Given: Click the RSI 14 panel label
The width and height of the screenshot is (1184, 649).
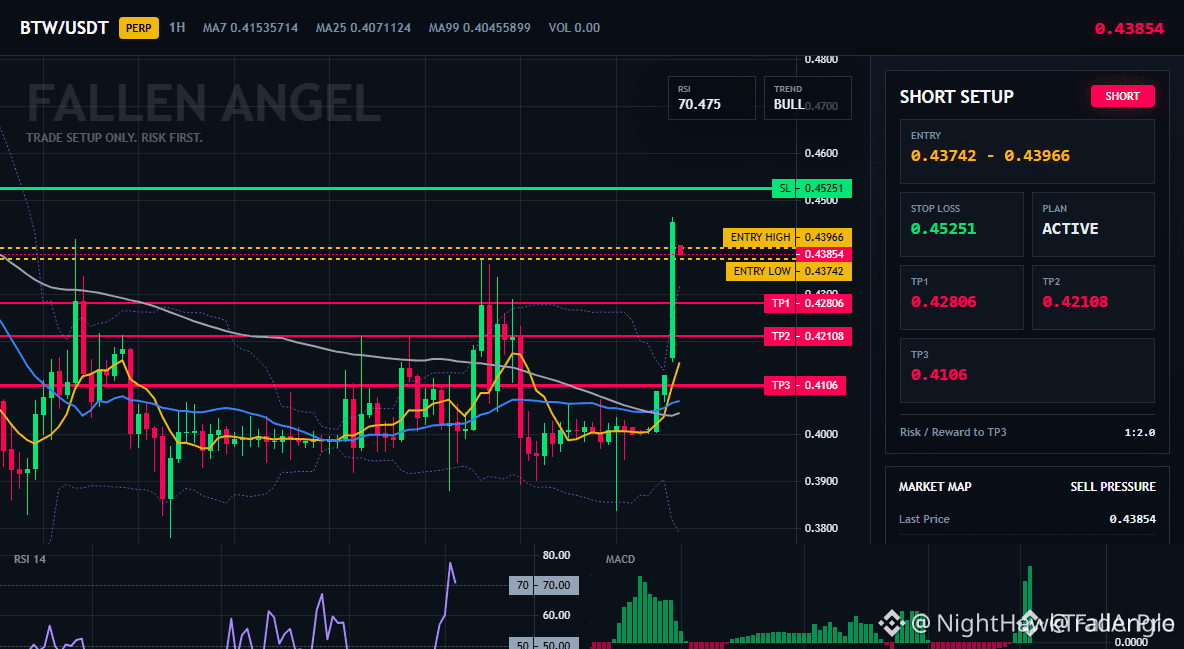Looking at the screenshot, I should [x=30, y=559].
